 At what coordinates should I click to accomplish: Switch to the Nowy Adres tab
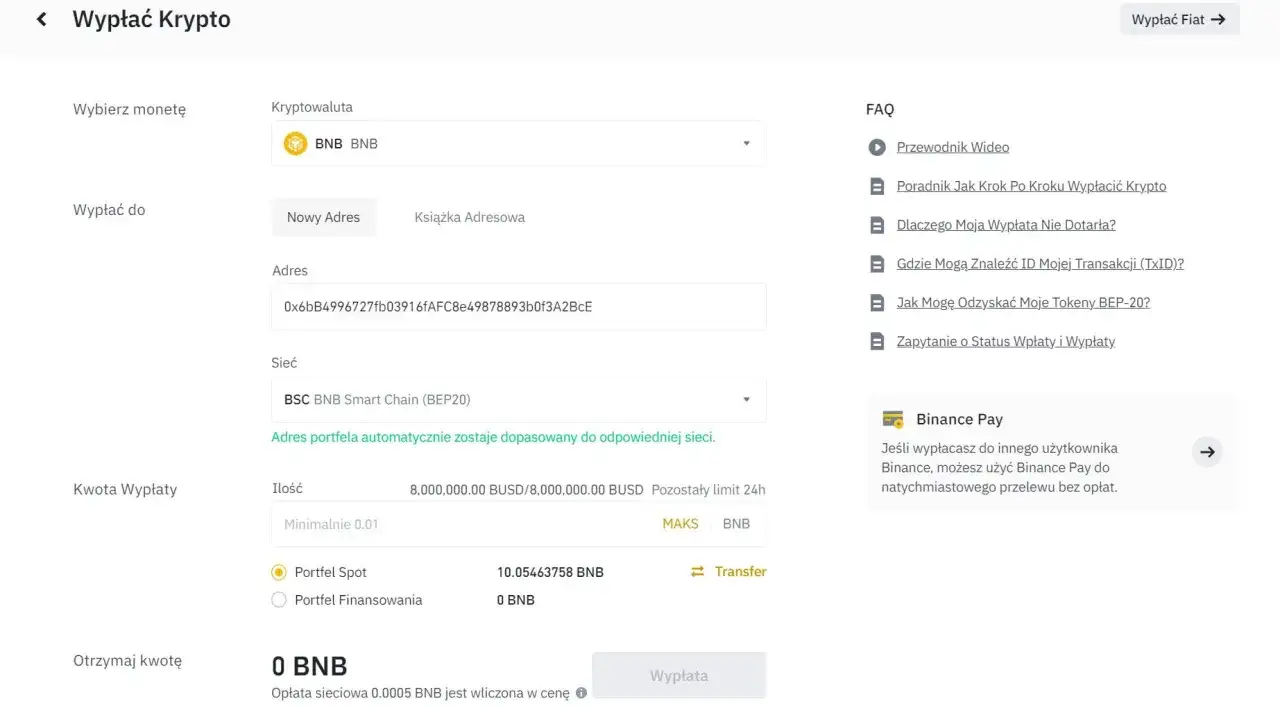324,216
